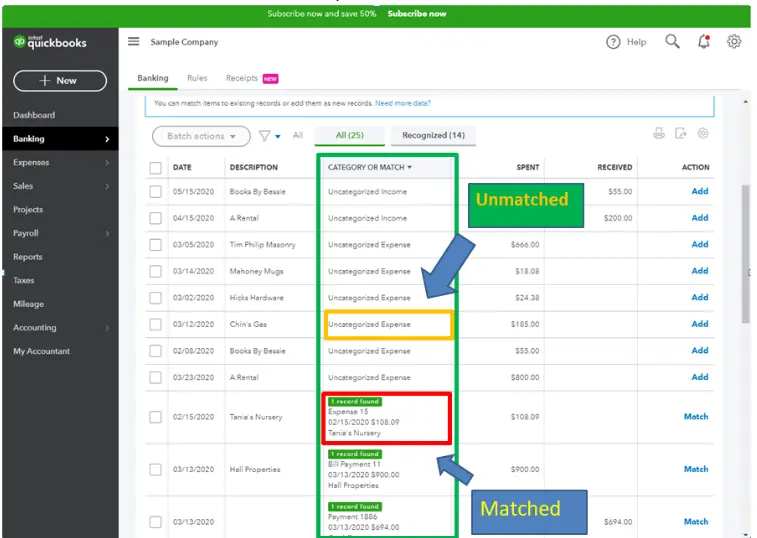This screenshot has height=538, width=757.
Task: Open the Help question mark icon
Action: click(x=613, y=42)
